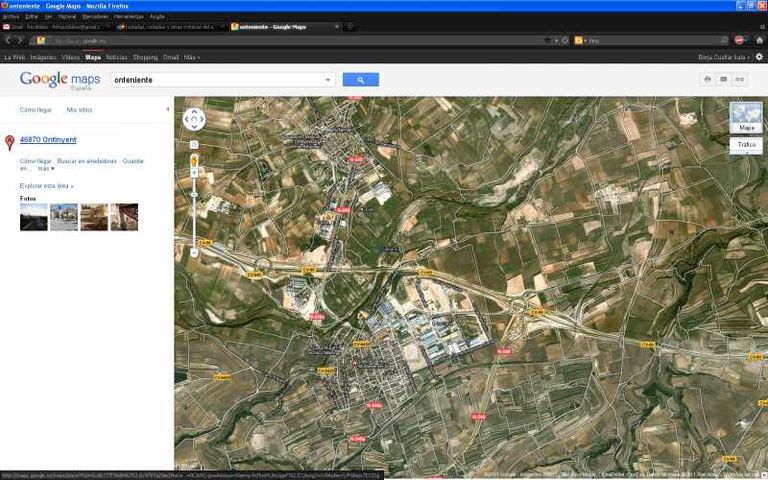Screen dimensions: 768x480
Task: Switch map view with the Mapa toggle
Action: click(x=746, y=118)
